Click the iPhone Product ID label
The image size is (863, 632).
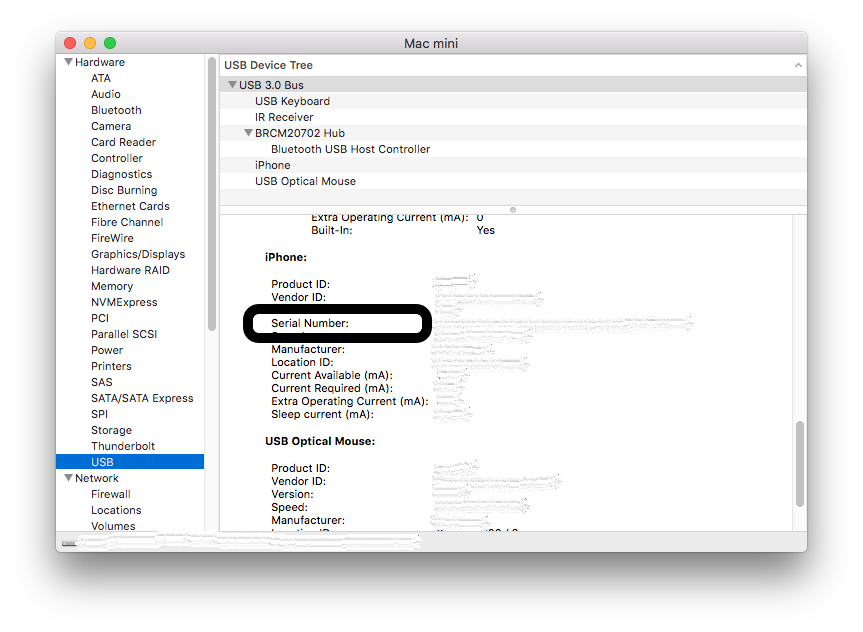[301, 284]
